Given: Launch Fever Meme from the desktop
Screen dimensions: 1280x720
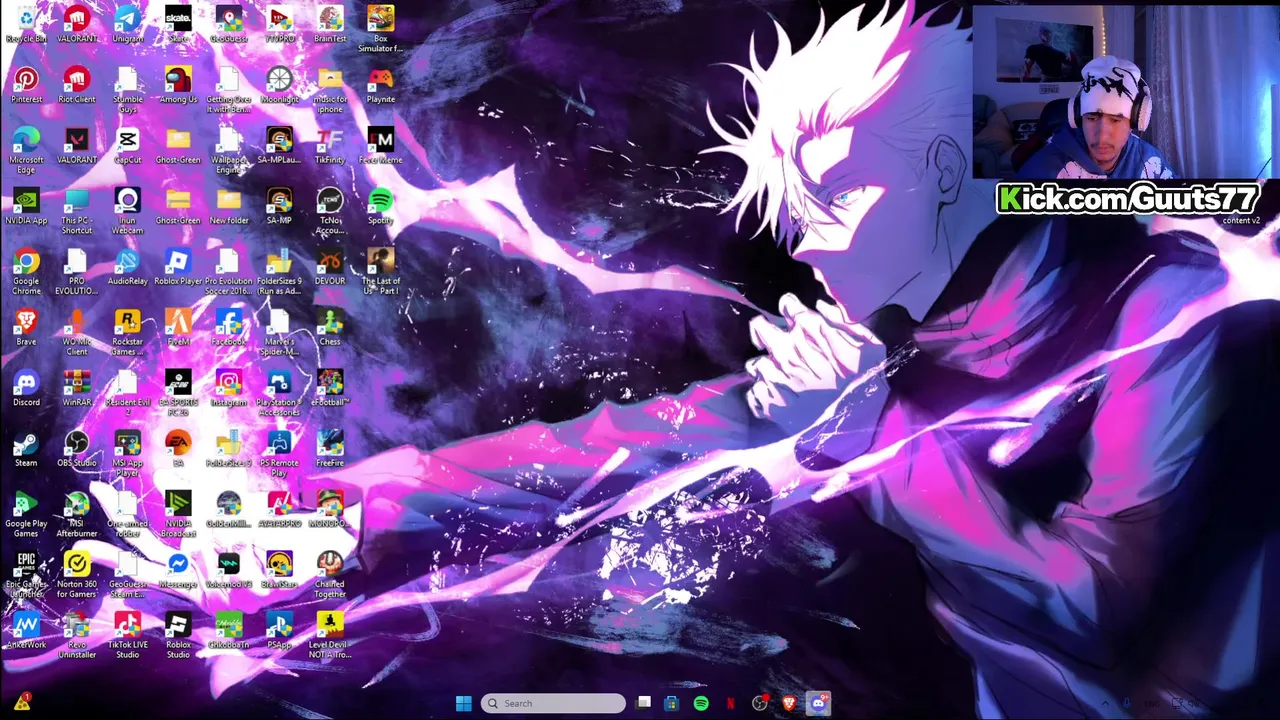Looking at the screenshot, I should pyautogui.click(x=380, y=146).
